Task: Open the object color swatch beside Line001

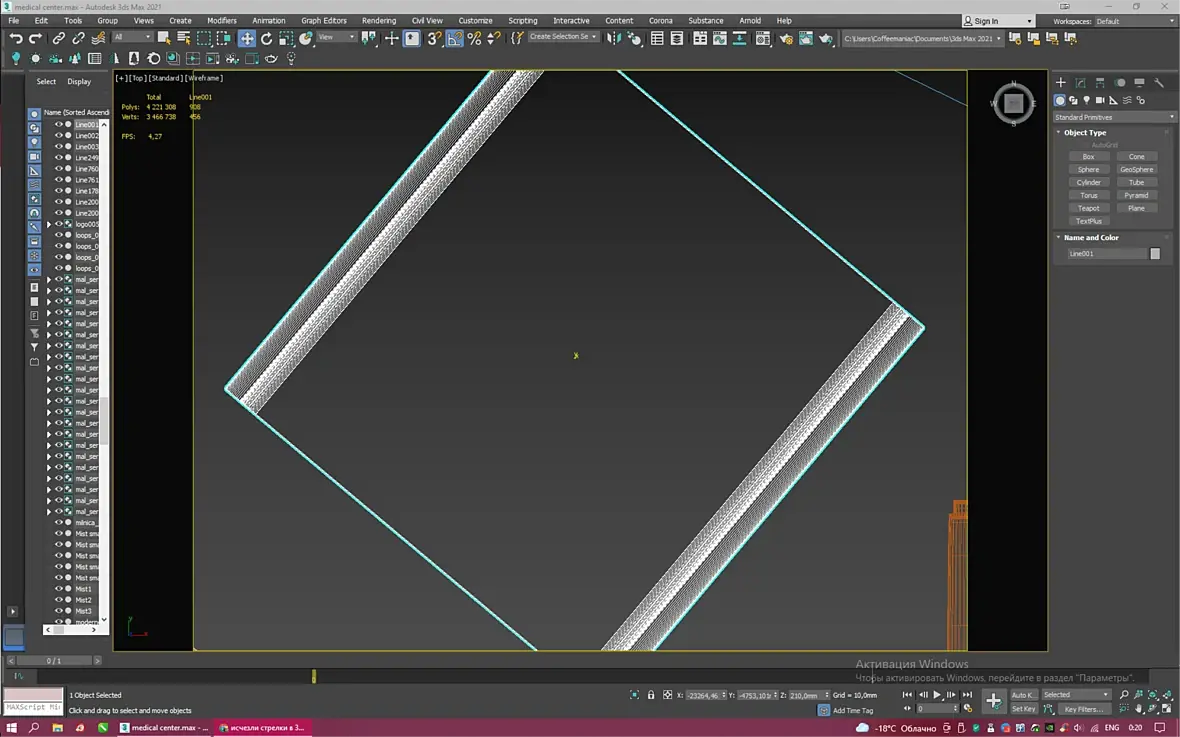Action: (x=1155, y=254)
